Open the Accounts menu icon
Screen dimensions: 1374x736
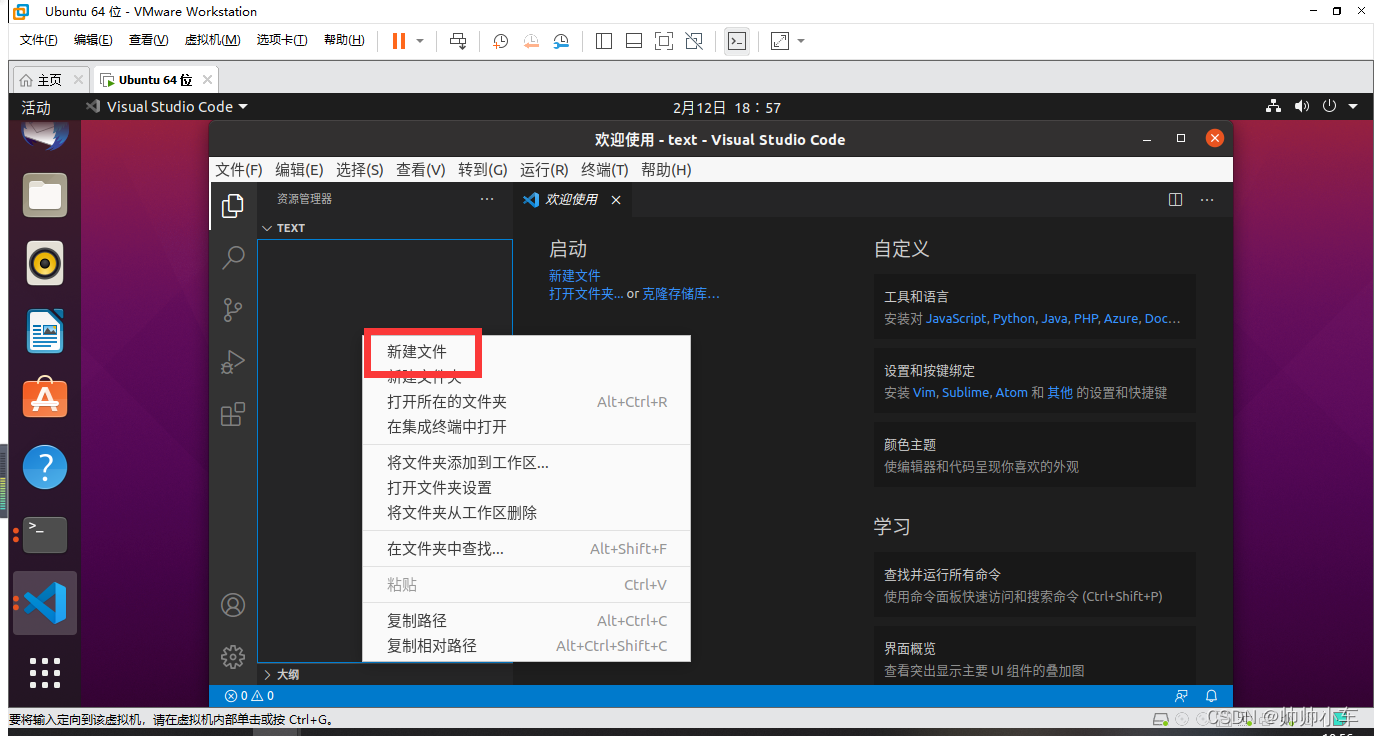tap(233, 605)
